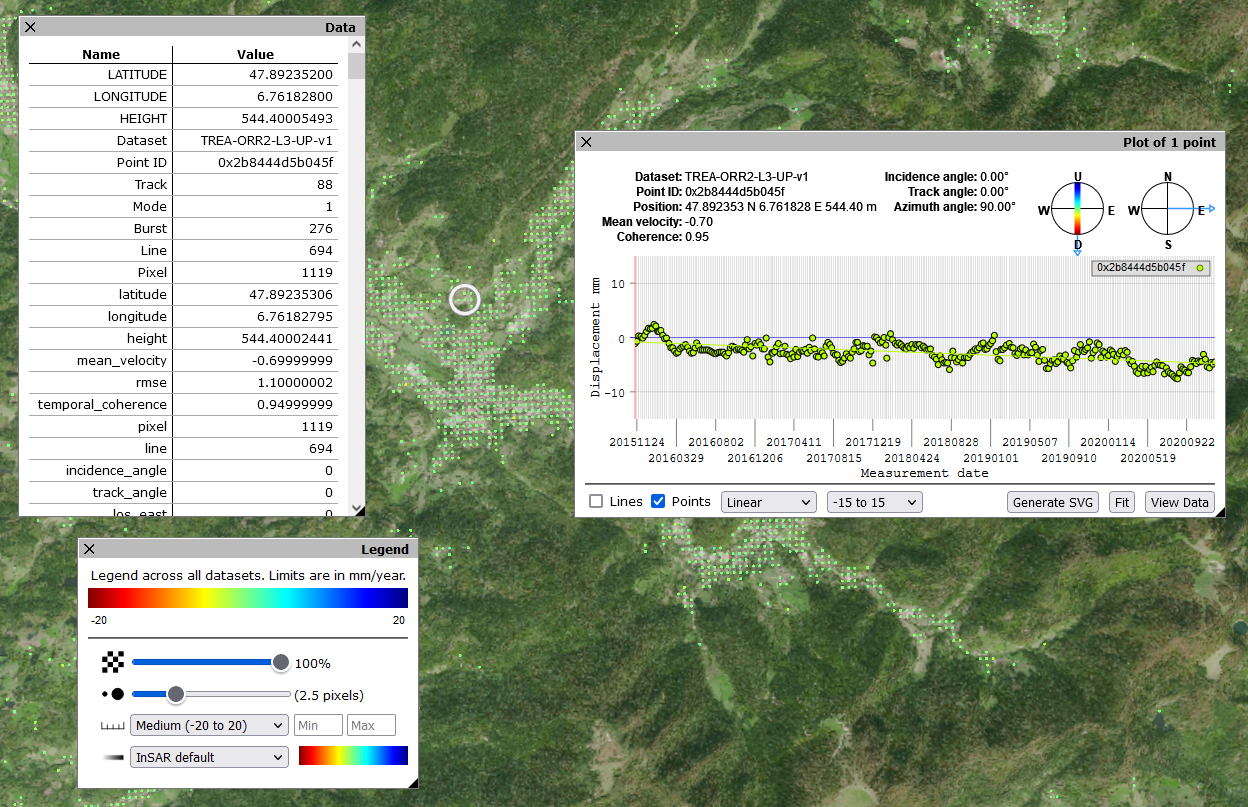Open the Linear fit type dropdown
1248x807 pixels.
(768, 502)
